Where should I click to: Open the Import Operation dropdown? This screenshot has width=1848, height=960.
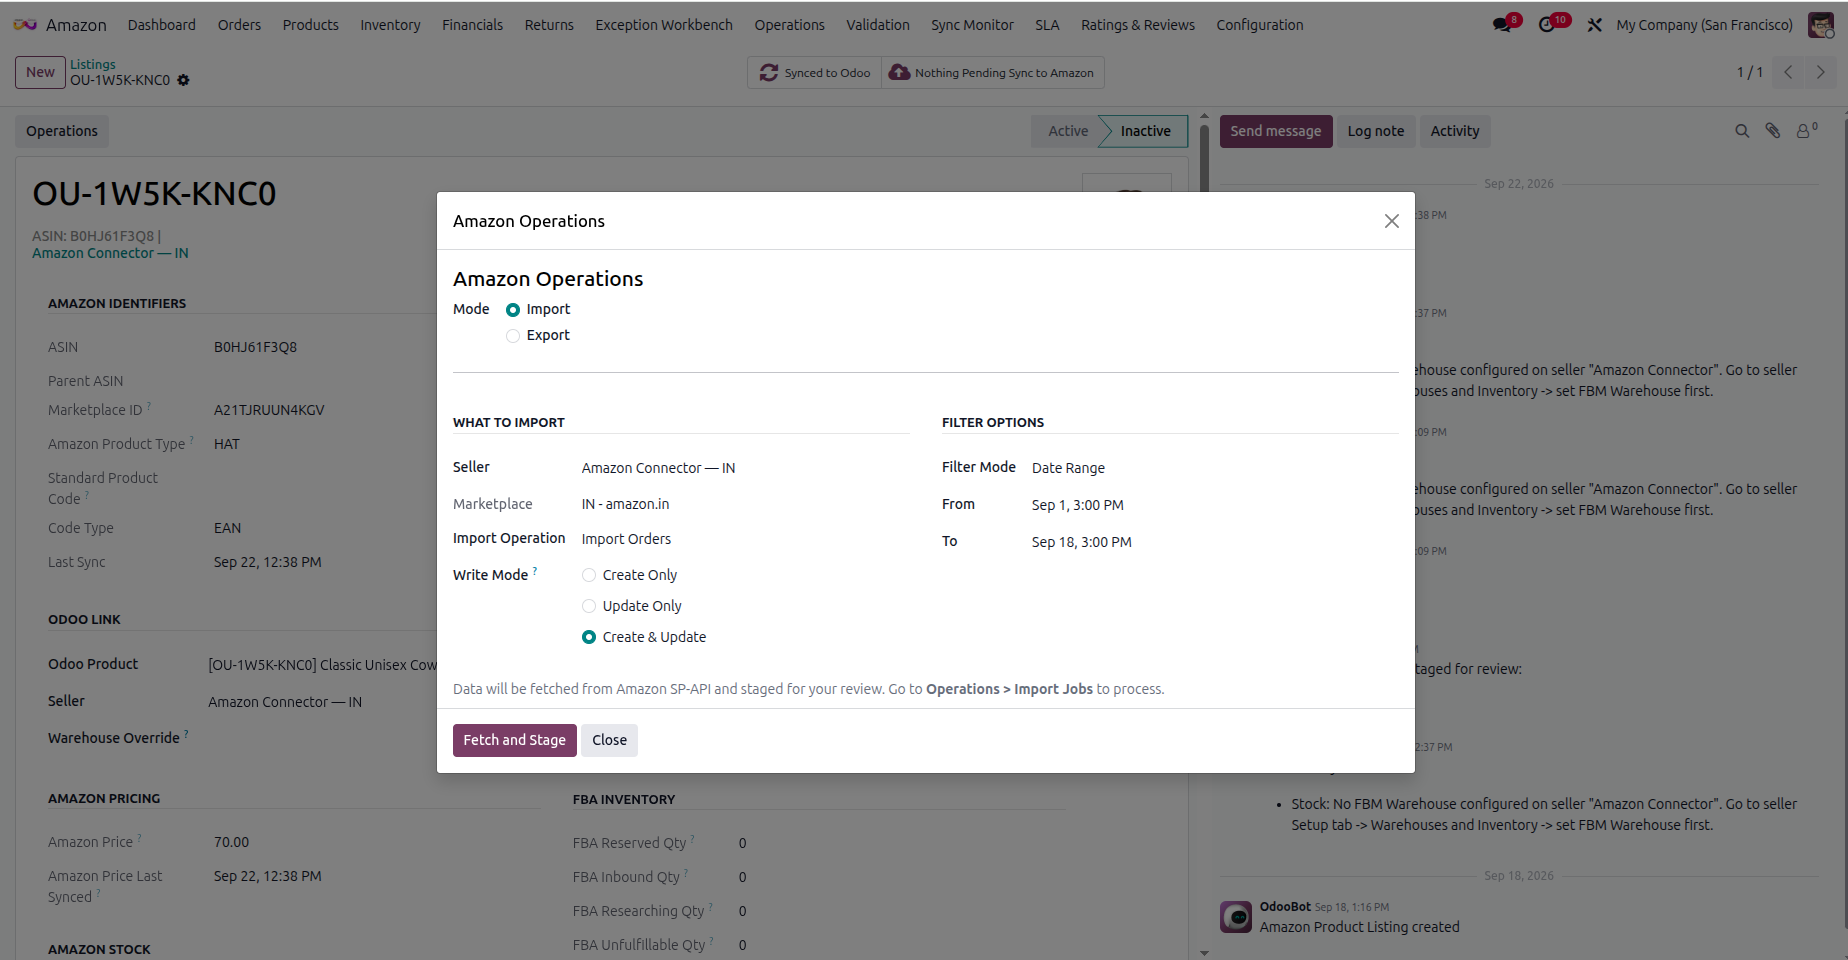click(x=744, y=539)
